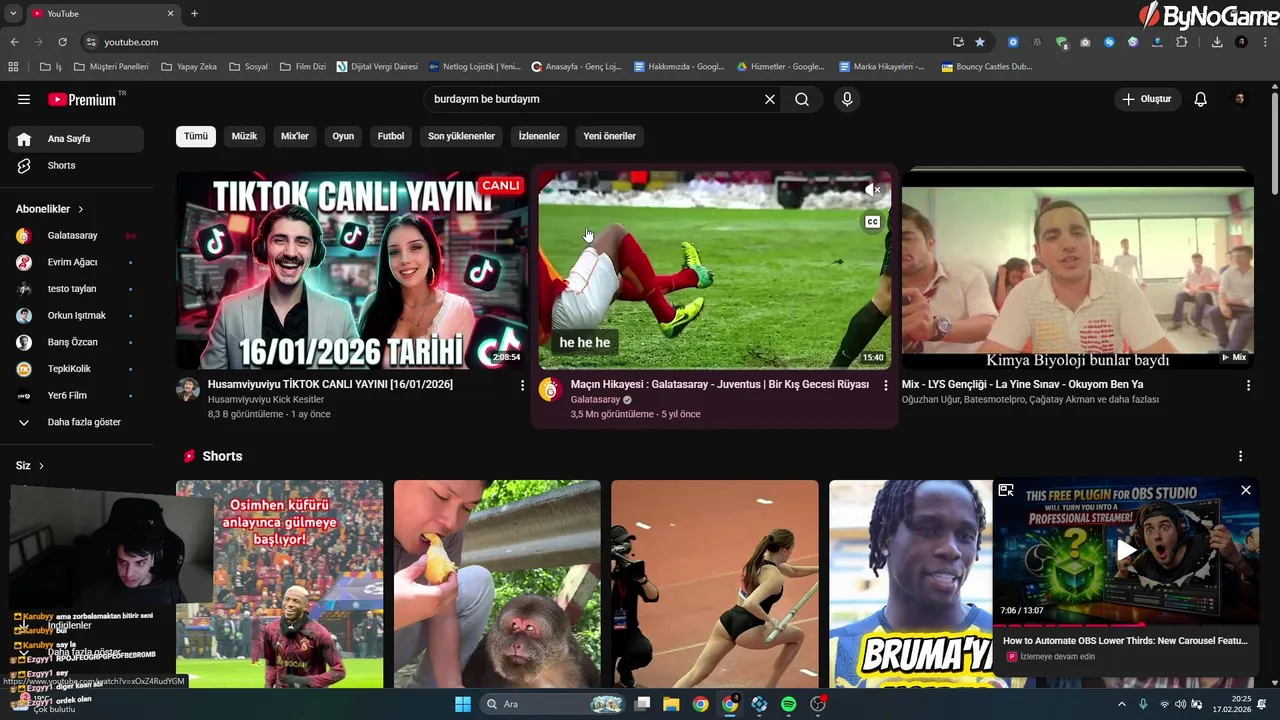This screenshot has width=1280, height=720.
Task: Select the Tümü filter chip
Action: pyautogui.click(x=196, y=136)
